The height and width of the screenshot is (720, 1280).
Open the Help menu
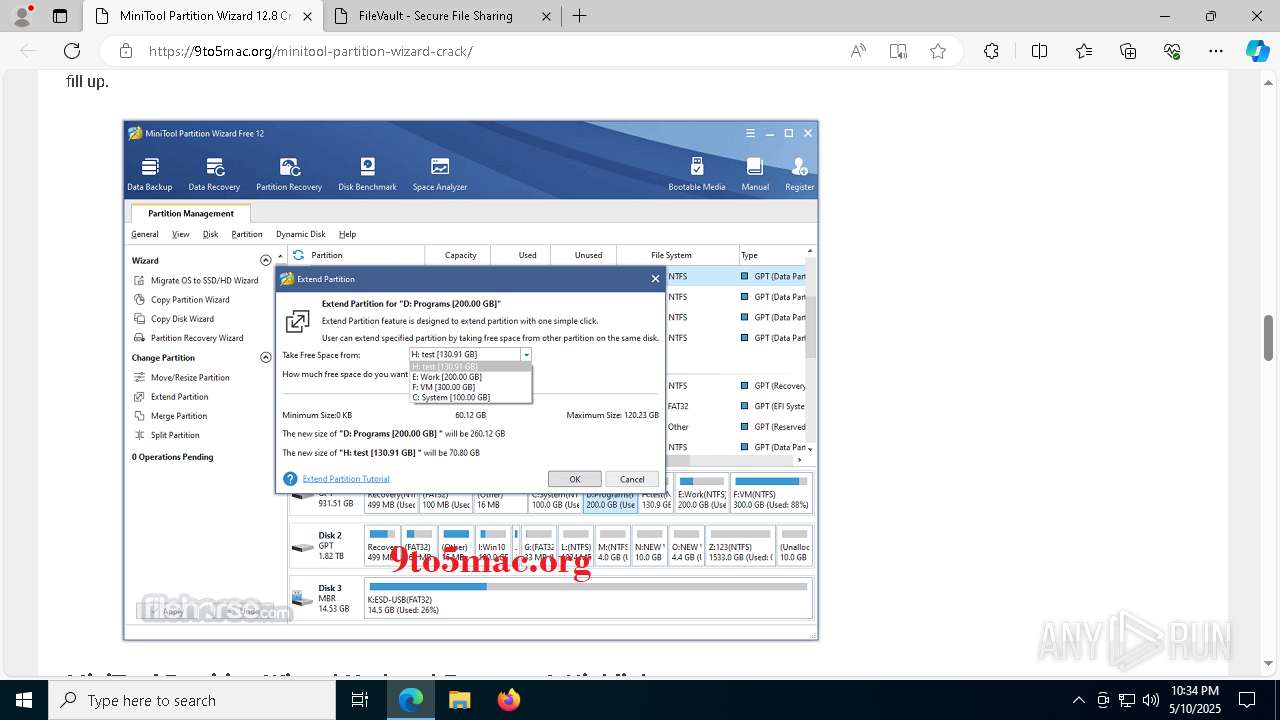tap(347, 234)
